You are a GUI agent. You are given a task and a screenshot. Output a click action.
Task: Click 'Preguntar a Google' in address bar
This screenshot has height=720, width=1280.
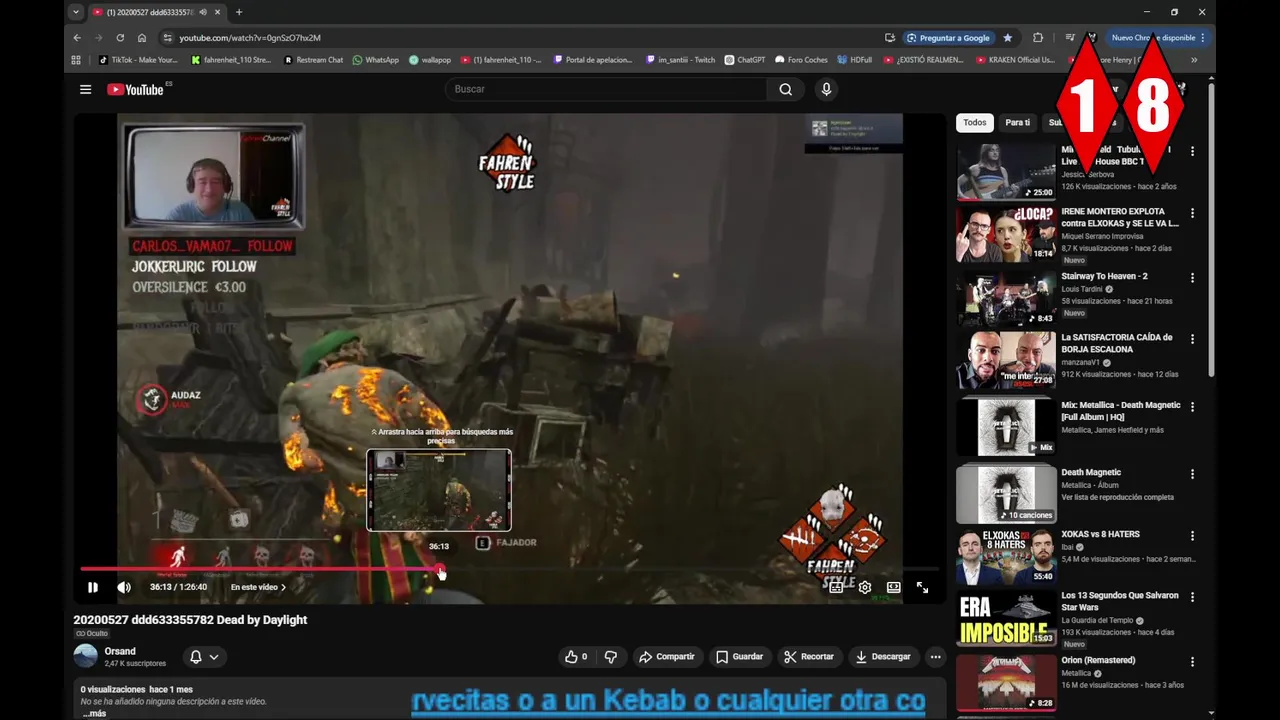[947, 38]
